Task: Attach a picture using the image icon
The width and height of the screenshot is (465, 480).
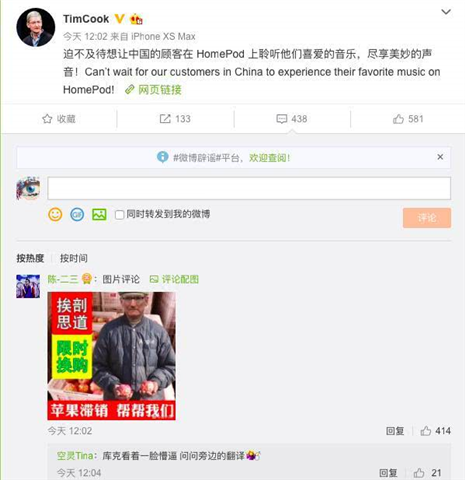Action: click(99, 214)
